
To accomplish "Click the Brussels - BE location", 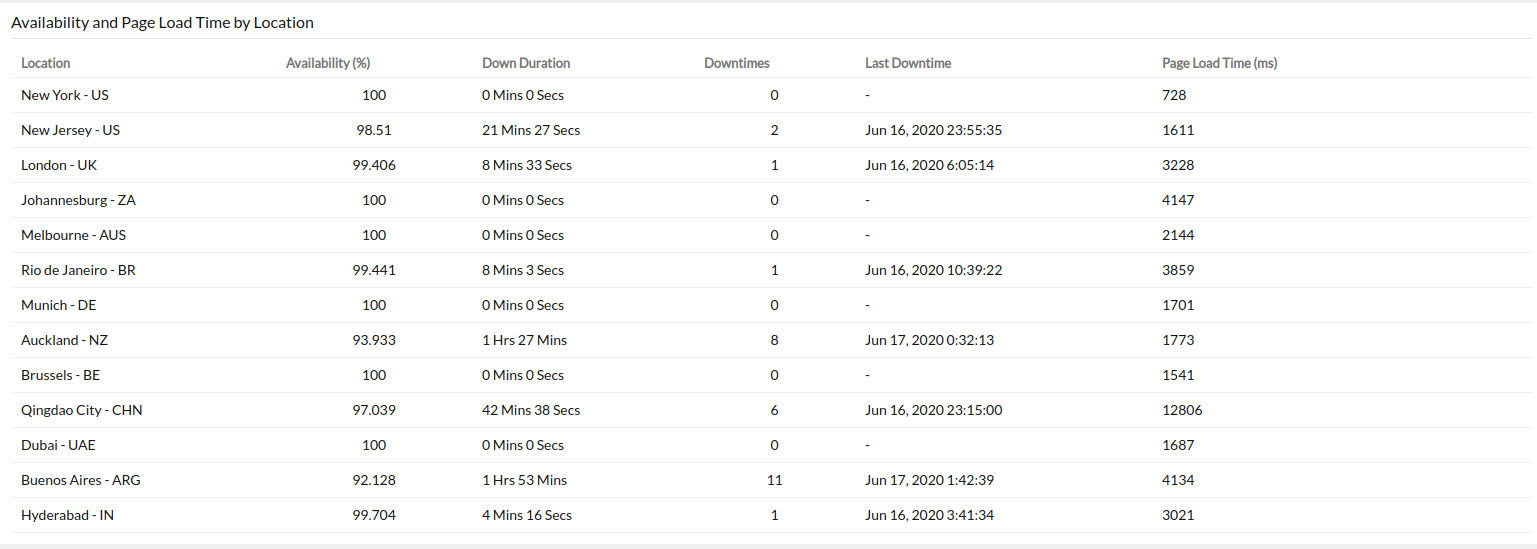I will (x=61, y=375).
